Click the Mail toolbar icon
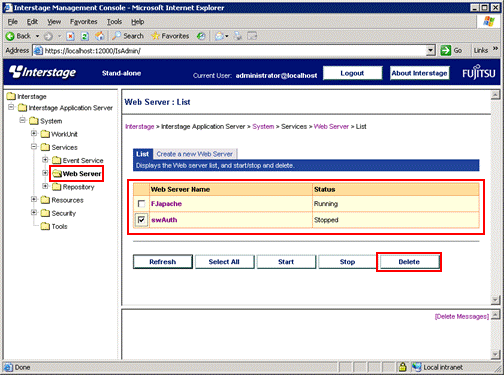This screenshot has height=375, width=504. pyautogui.click(x=219, y=36)
